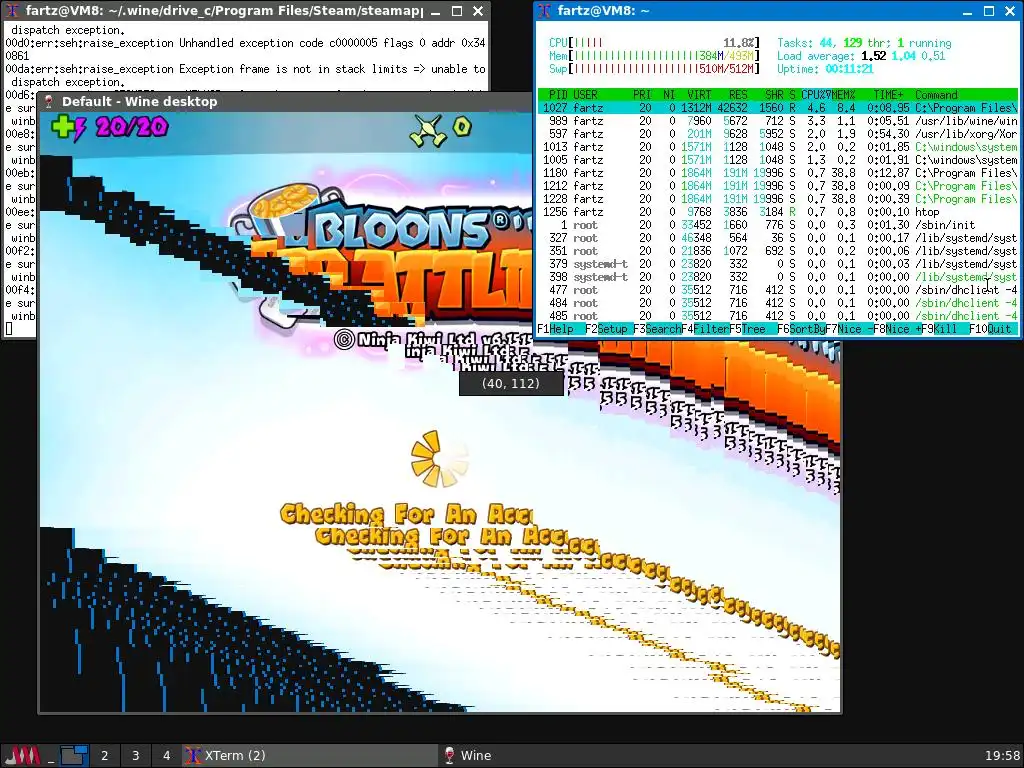Select process row PID 597 xorg in htop
Image resolution: width=1024 pixels, height=768 pixels.
pos(778,134)
